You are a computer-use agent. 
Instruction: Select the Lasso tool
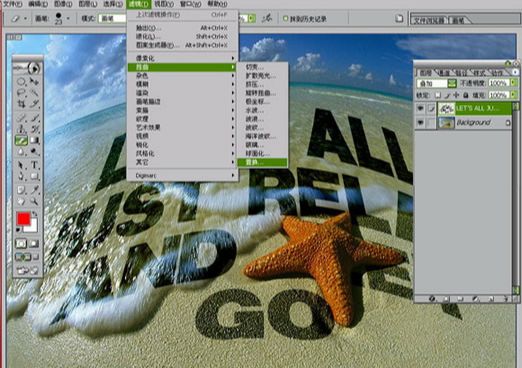click(21, 92)
